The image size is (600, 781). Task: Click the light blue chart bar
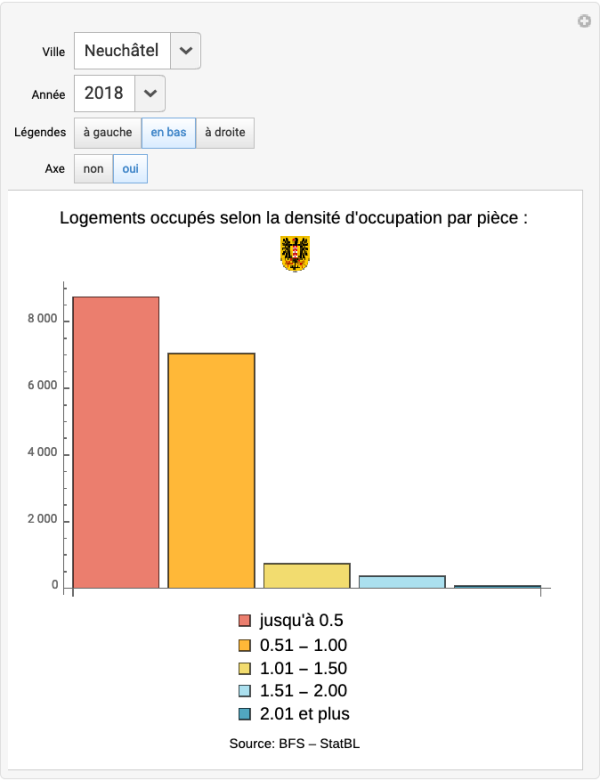[402, 582]
